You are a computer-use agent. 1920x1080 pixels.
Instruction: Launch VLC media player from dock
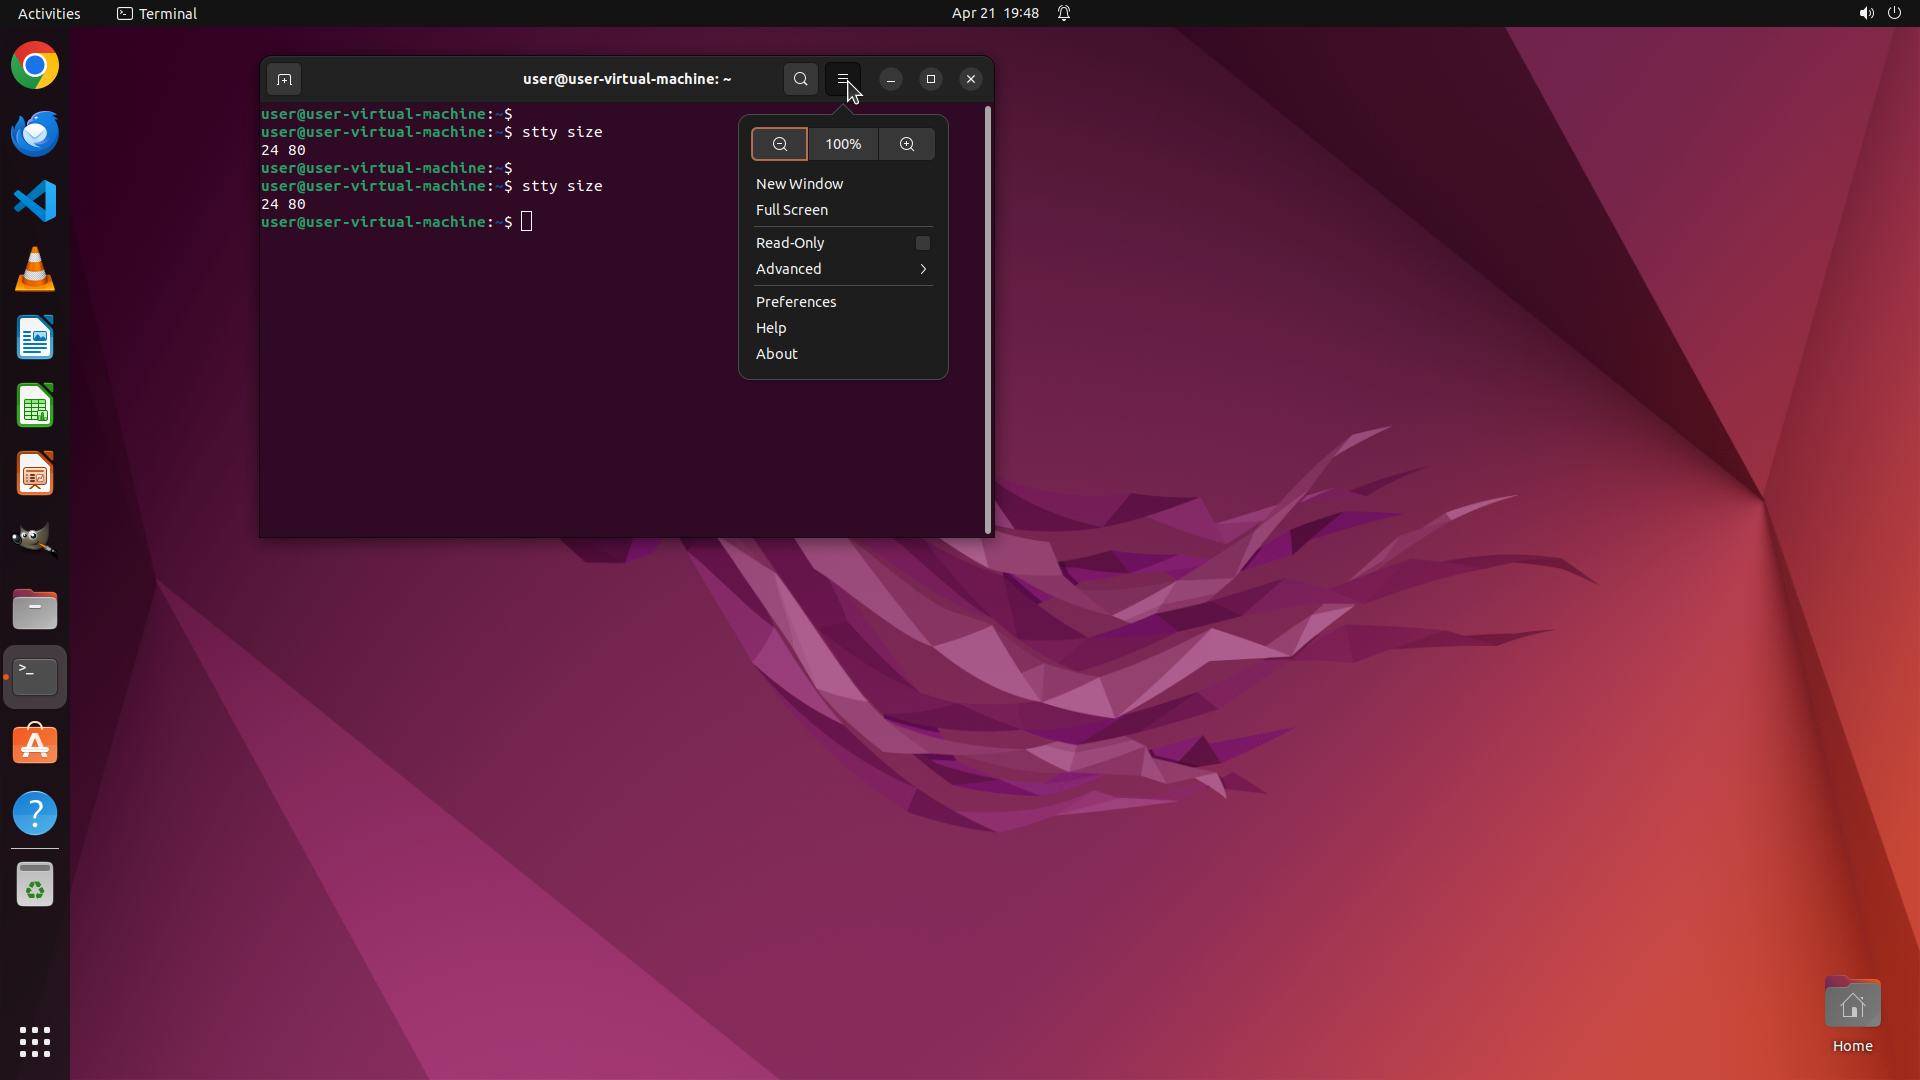(35, 269)
